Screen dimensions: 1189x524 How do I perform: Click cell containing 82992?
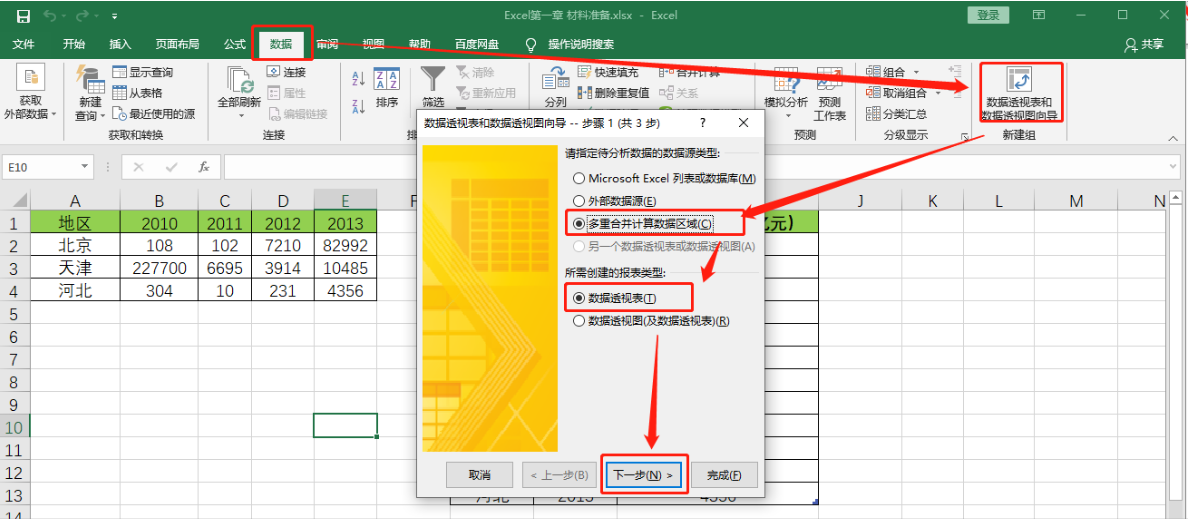pyautogui.click(x=345, y=245)
